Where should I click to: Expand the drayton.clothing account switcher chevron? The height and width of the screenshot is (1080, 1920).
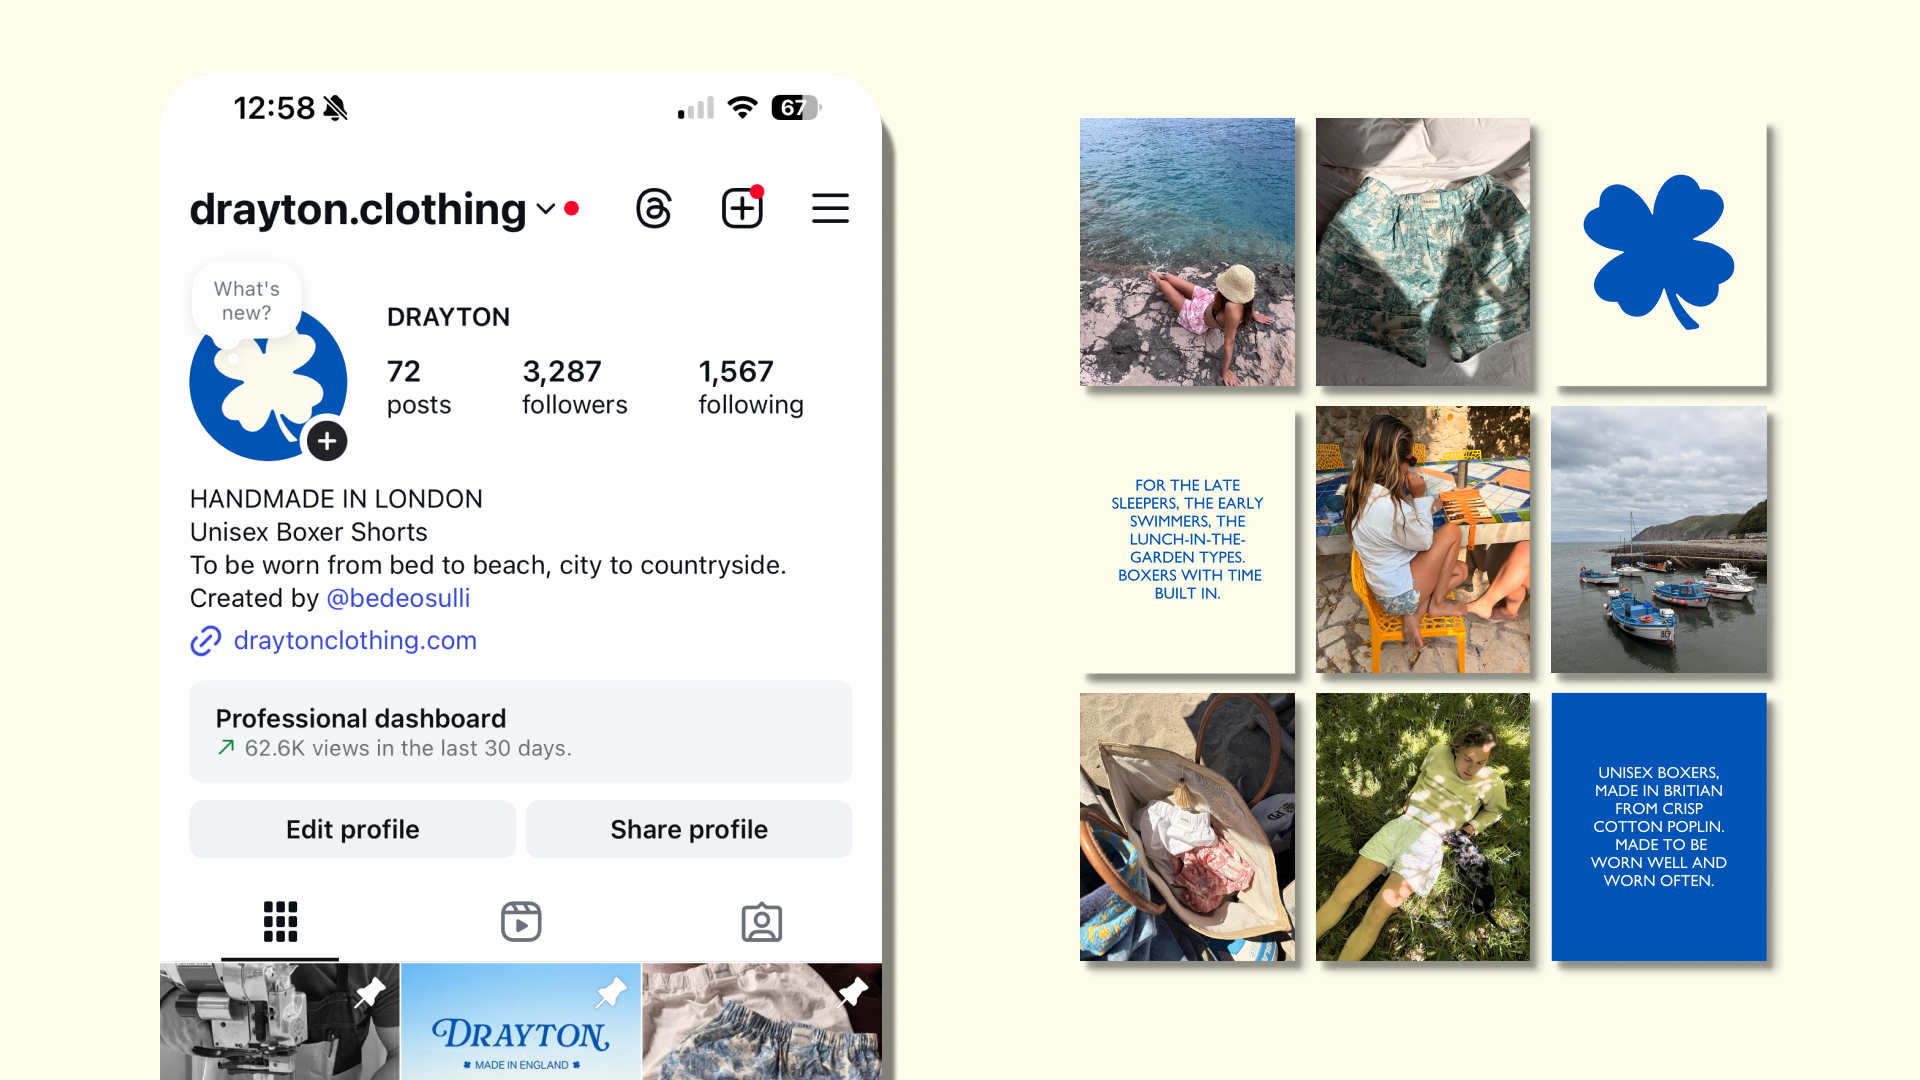545,209
